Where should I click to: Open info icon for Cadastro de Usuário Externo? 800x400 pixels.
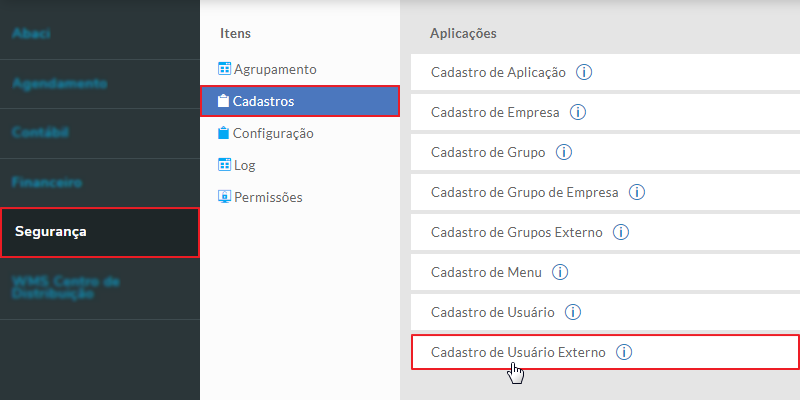[625, 352]
